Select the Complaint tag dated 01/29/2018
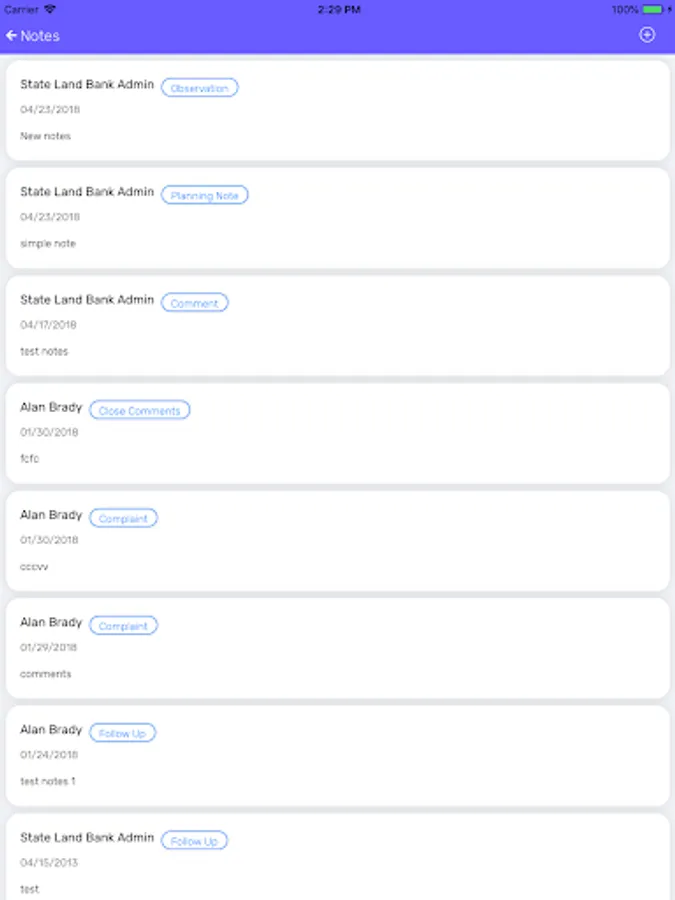The width and height of the screenshot is (675, 900). (123, 626)
